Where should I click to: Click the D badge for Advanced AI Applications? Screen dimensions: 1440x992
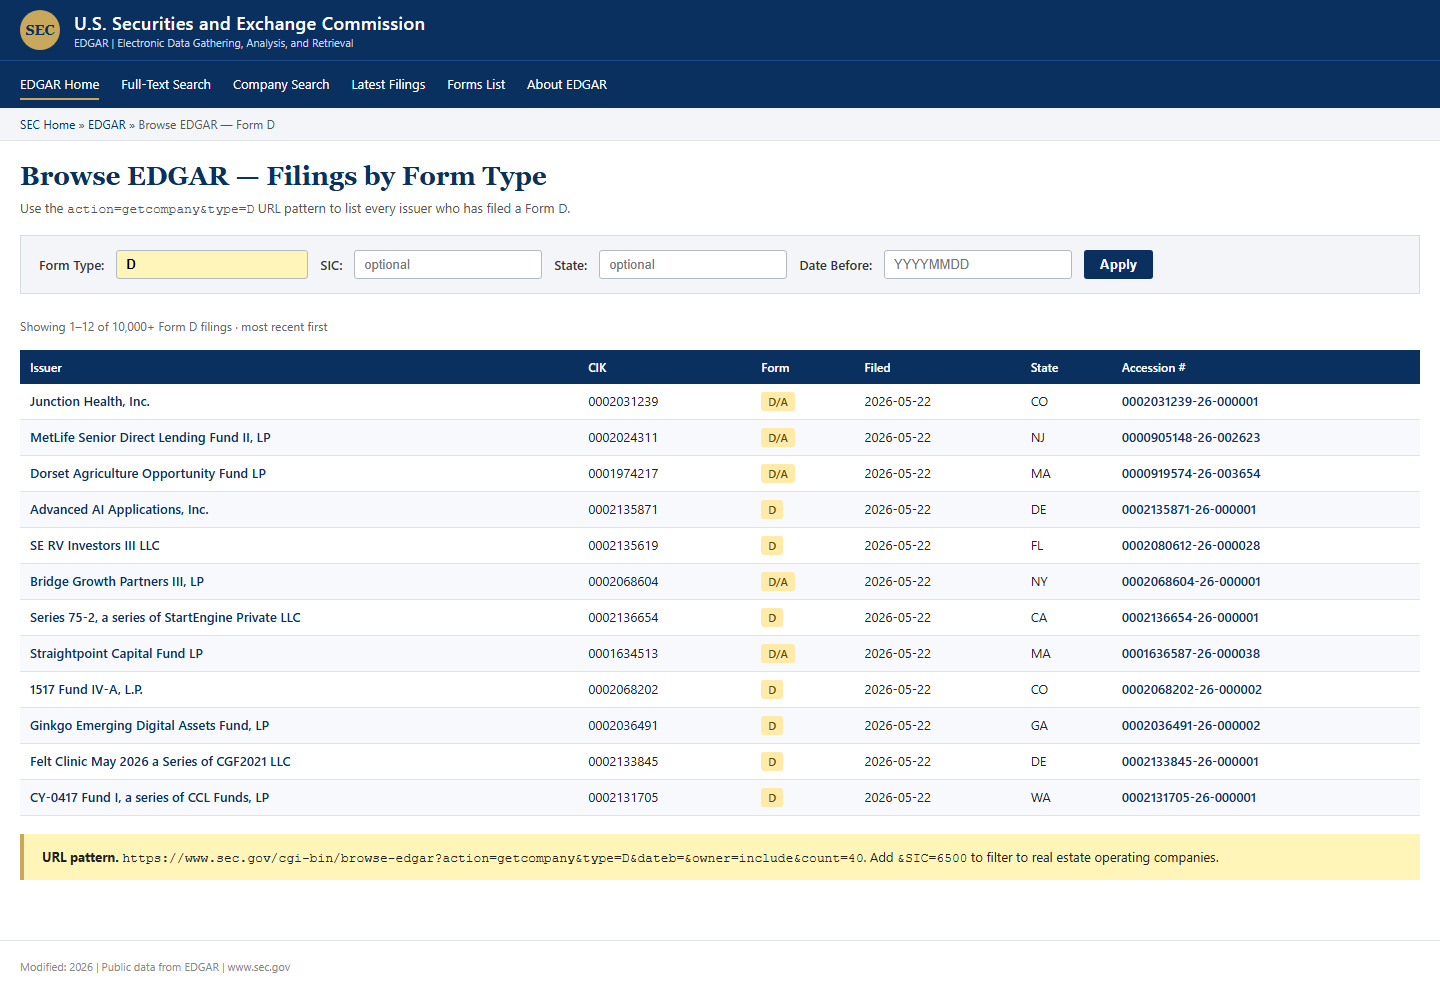(772, 510)
